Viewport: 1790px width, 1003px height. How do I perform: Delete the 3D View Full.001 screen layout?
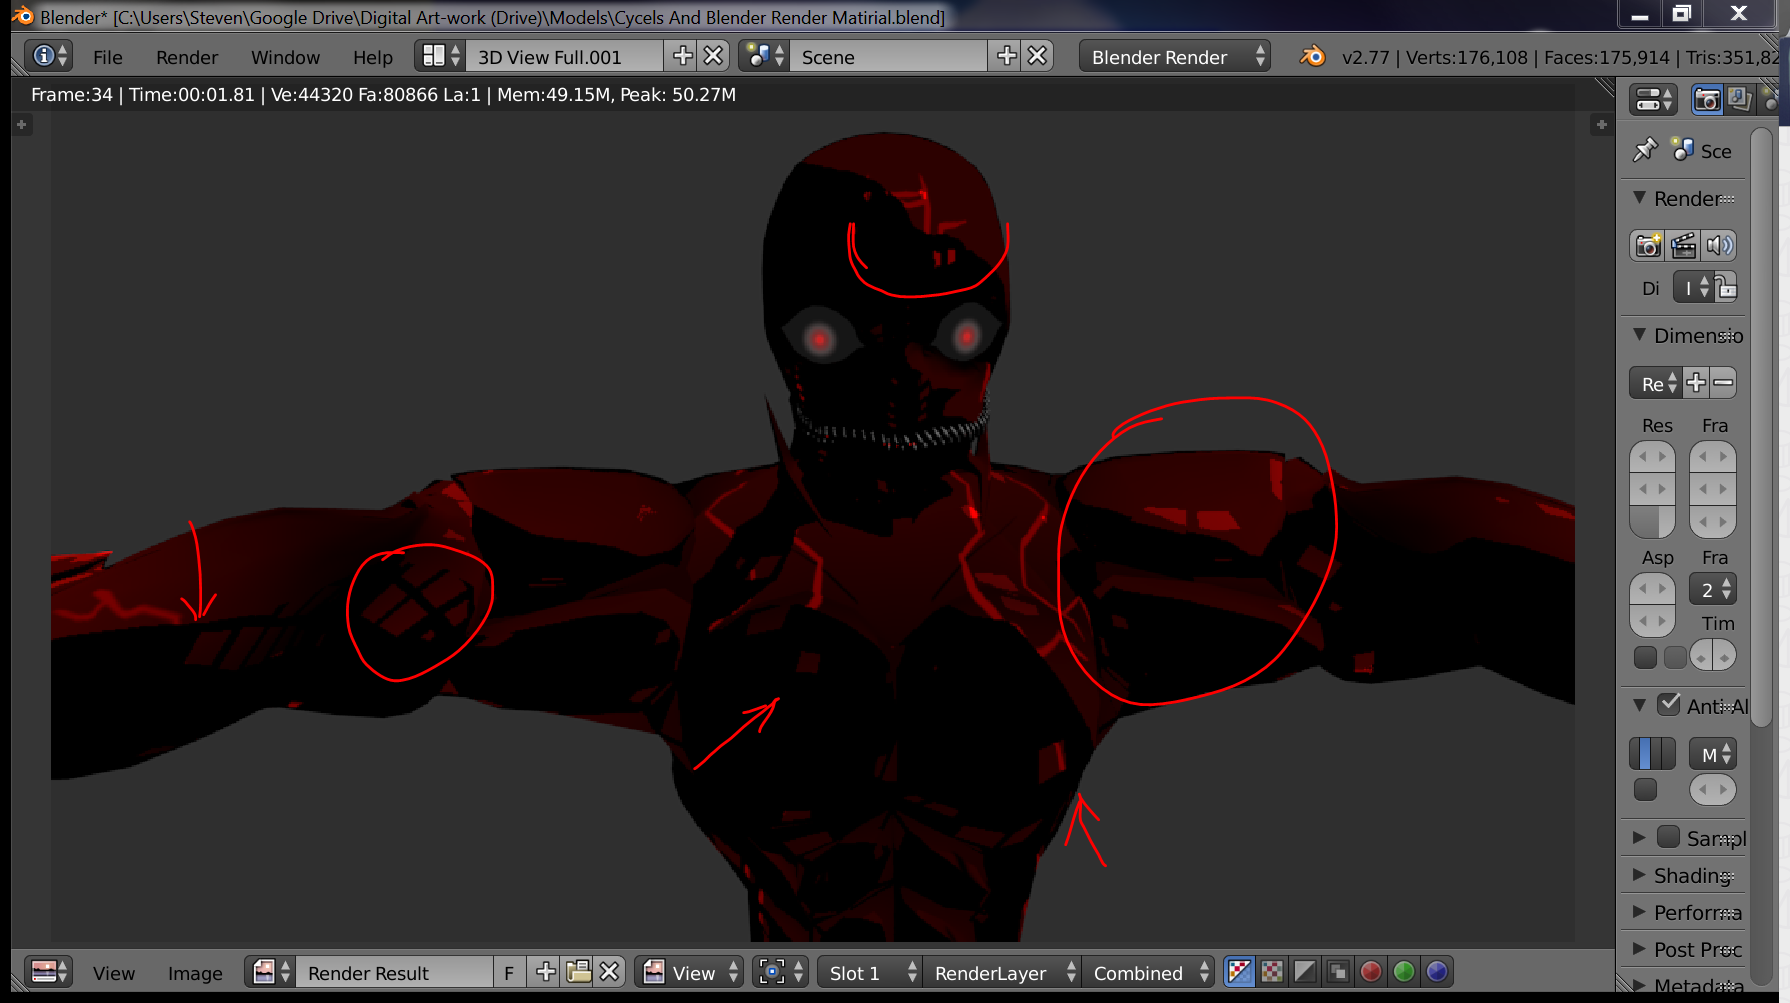(713, 56)
